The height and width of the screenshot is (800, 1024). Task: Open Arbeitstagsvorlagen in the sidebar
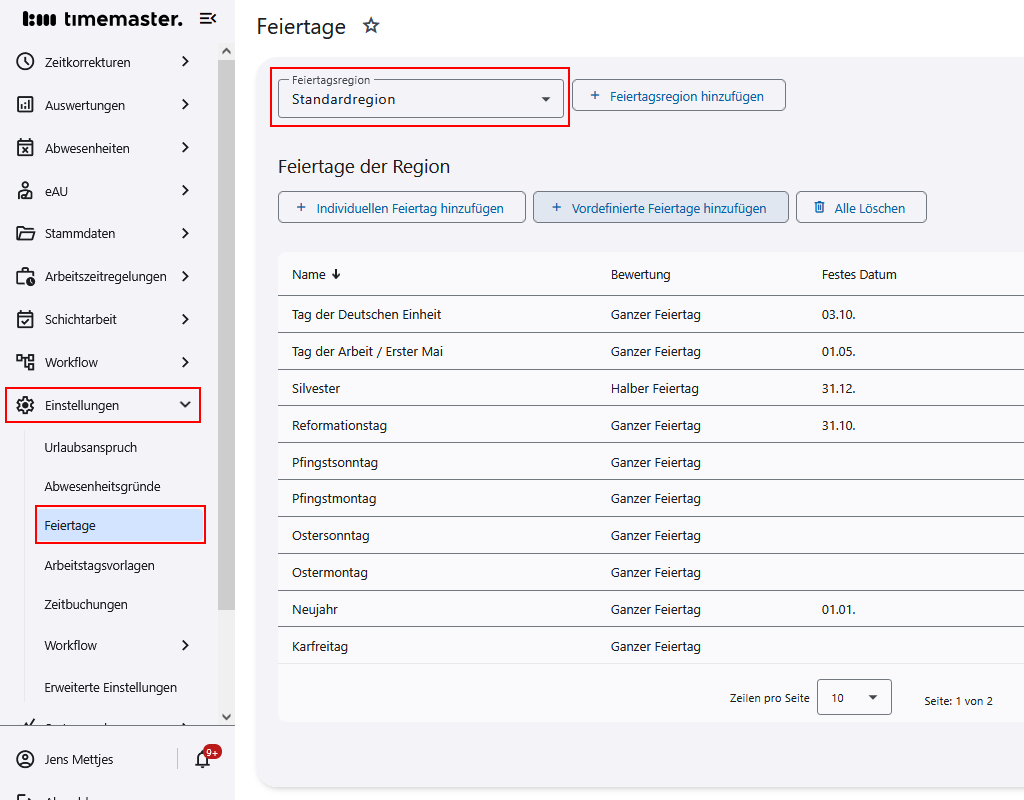click(x=99, y=566)
